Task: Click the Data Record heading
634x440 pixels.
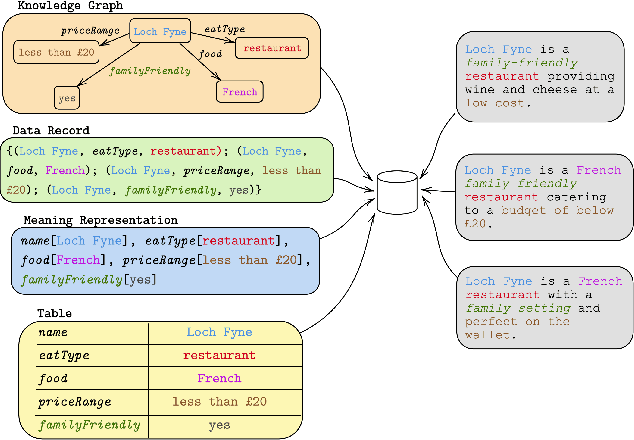Action: tap(51, 130)
